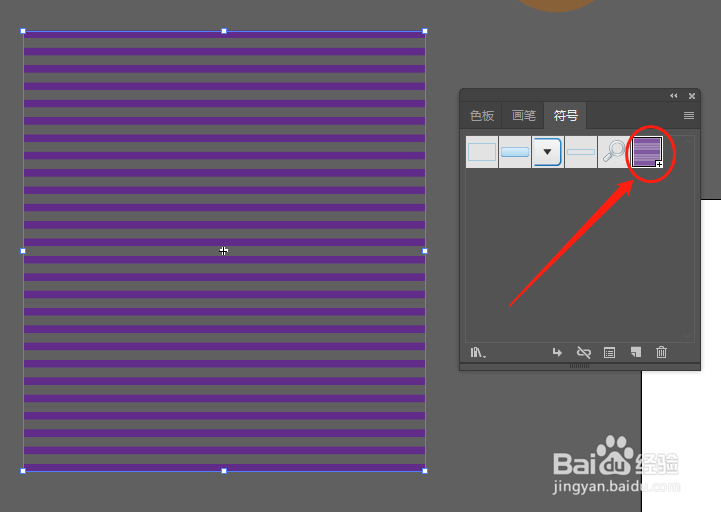
Task: Click the middle-right selection handle
Action: 425,251
